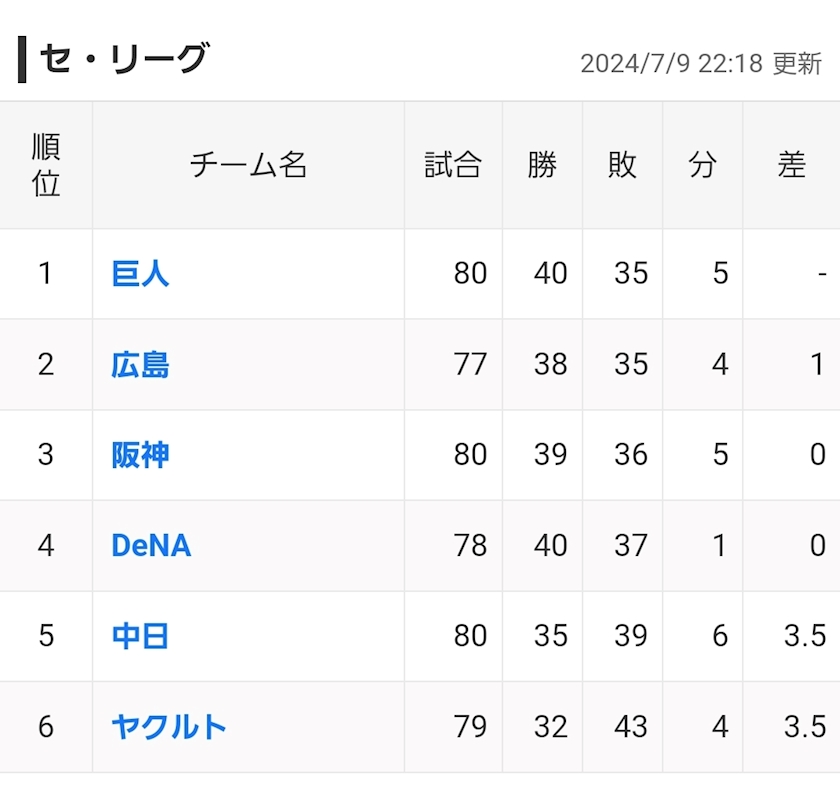This screenshot has height=788, width=840.
Task: Click 広島's wins value 38
Action: tap(550, 364)
